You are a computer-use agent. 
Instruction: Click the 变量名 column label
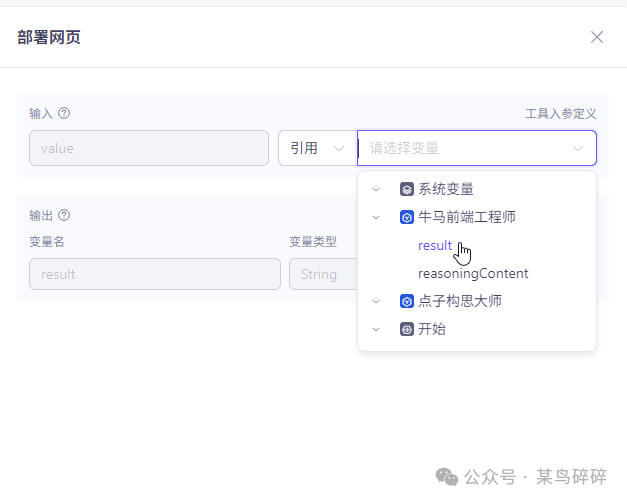click(x=47, y=242)
